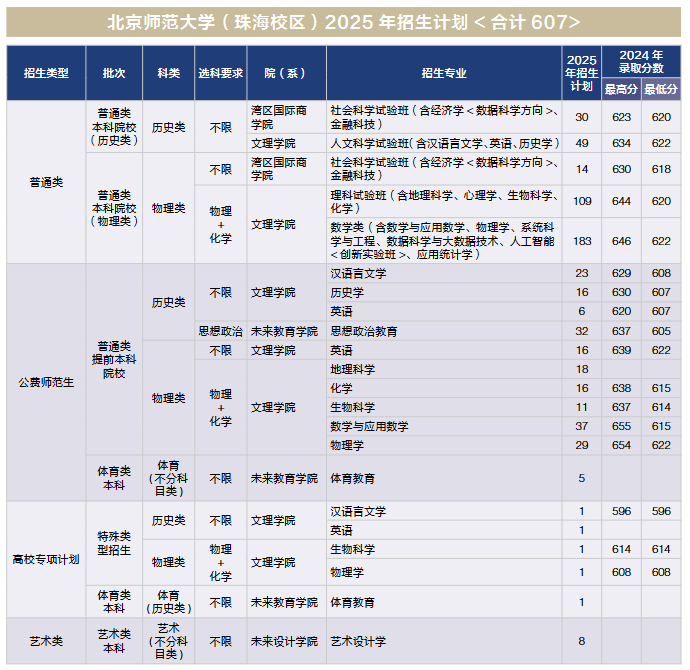Click plan number 5 in 公费师范生 体育教育 row
690x670 pixels.
point(582,478)
